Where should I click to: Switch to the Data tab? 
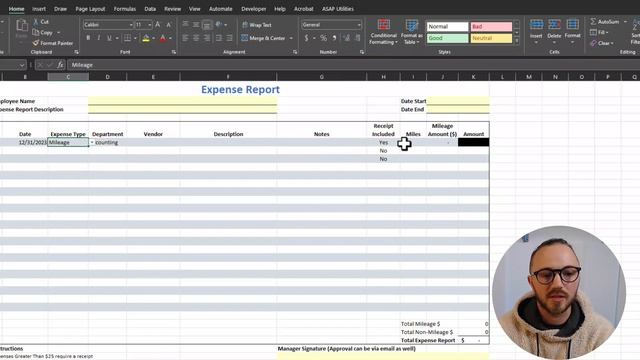point(150,9)
